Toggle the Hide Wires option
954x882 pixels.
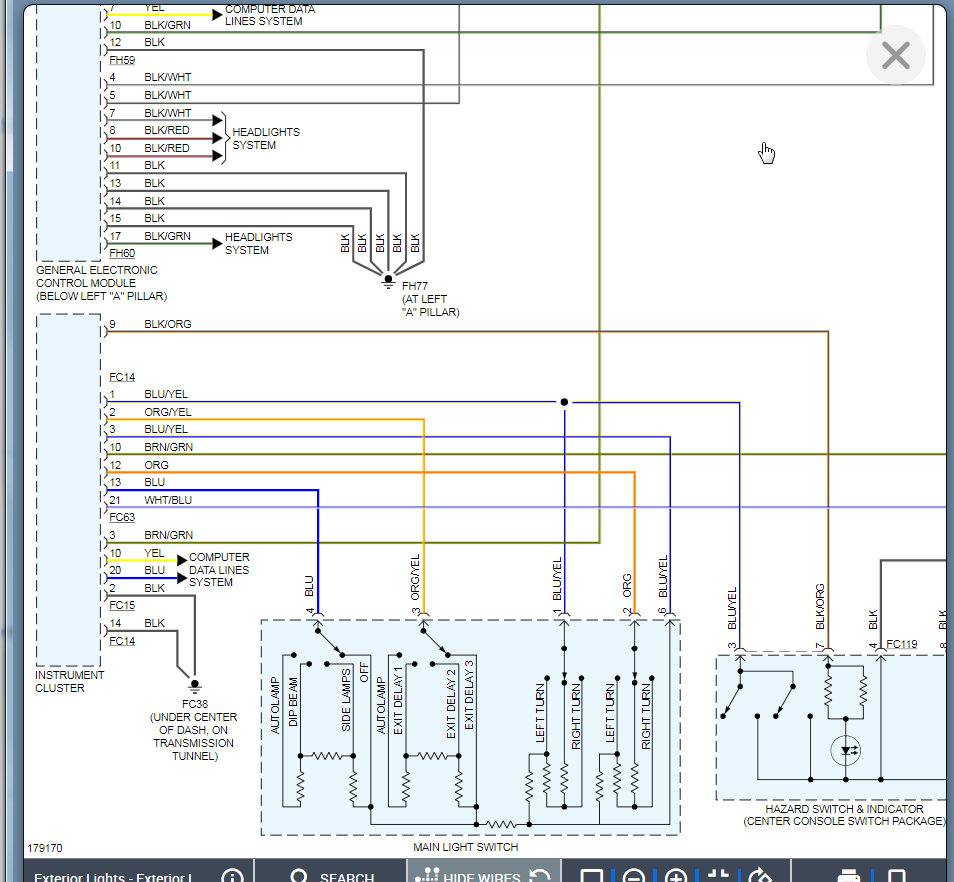(469, 877)
